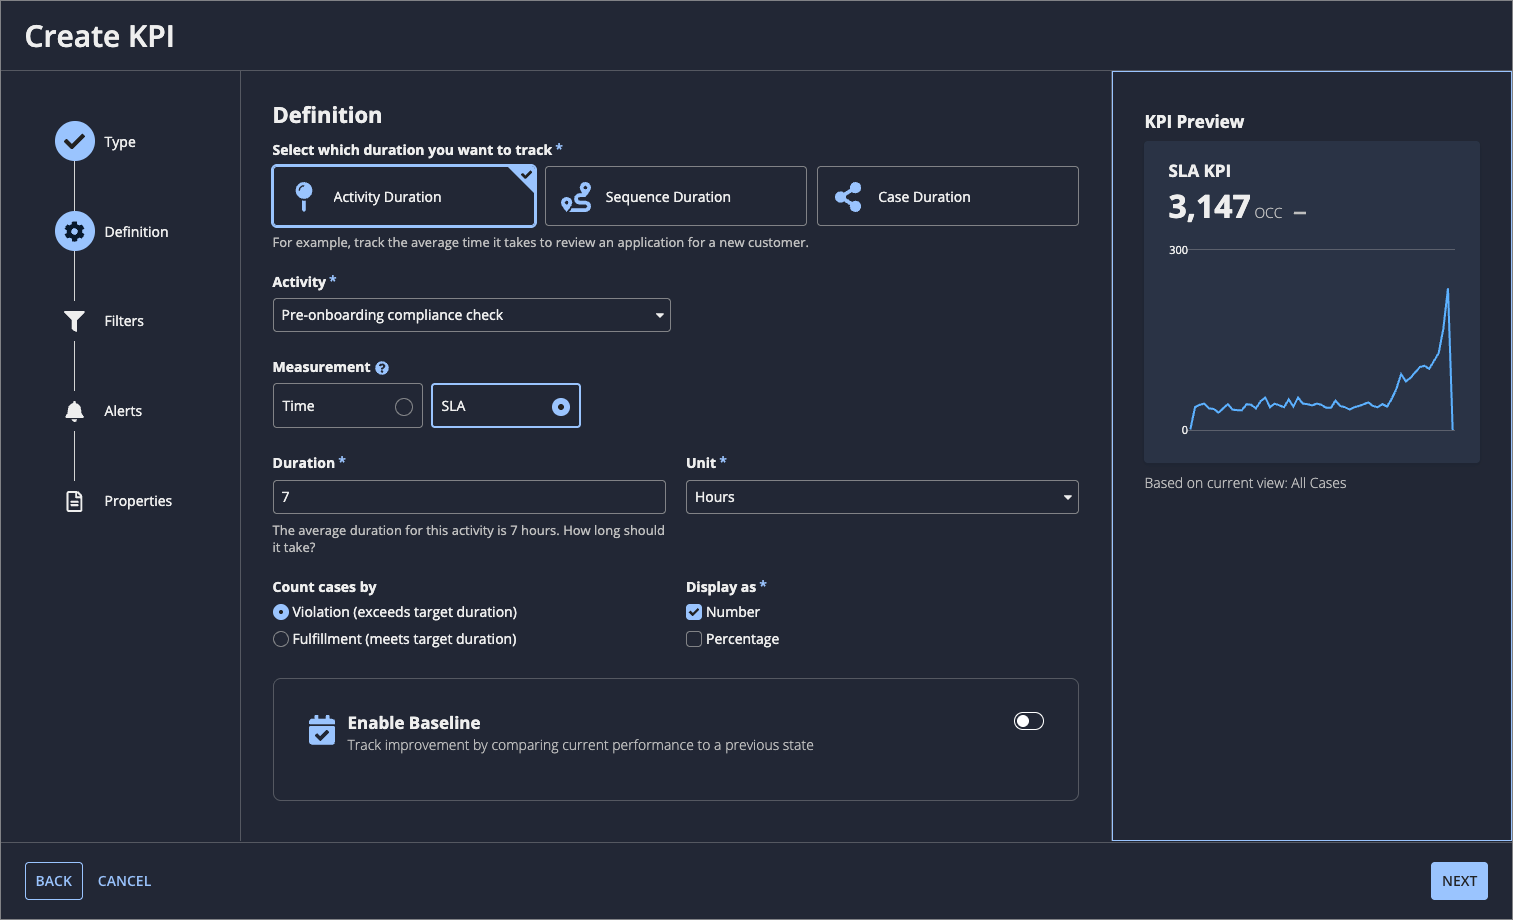Select the Case Duration card
This screenshot has height=920, width=1513.
[x=948, y=196]
